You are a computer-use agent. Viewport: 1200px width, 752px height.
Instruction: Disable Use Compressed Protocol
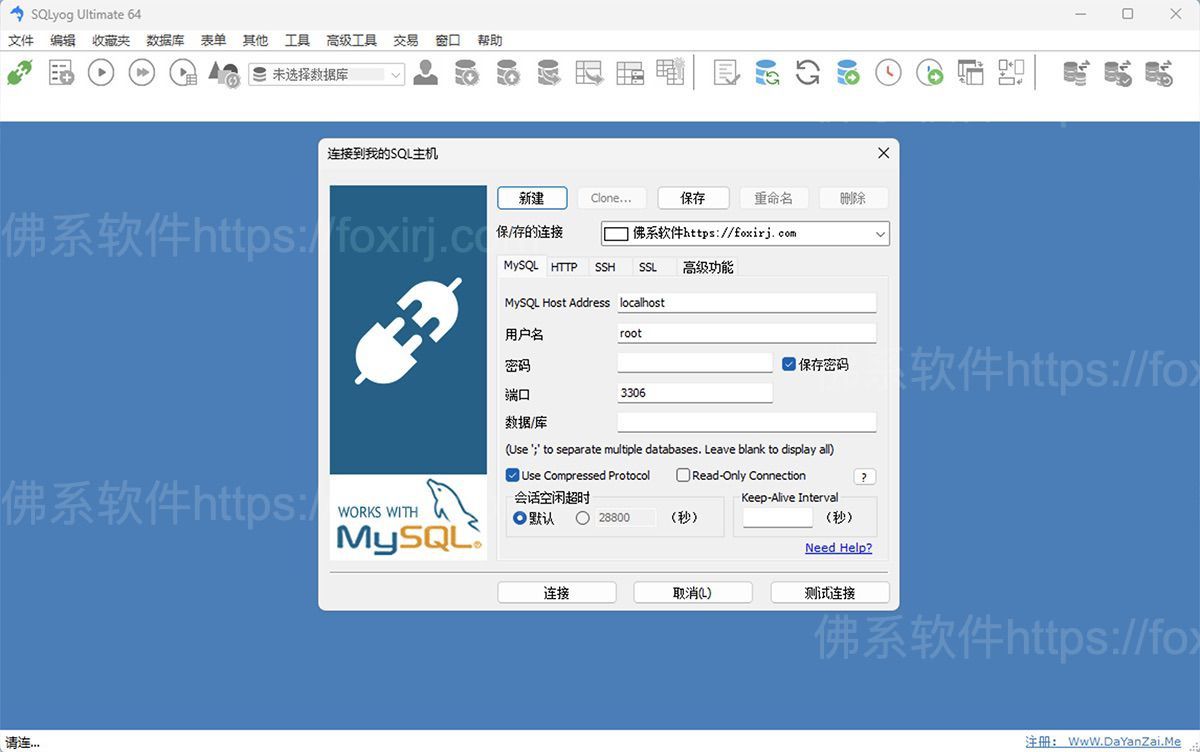[x=513, y=475]
